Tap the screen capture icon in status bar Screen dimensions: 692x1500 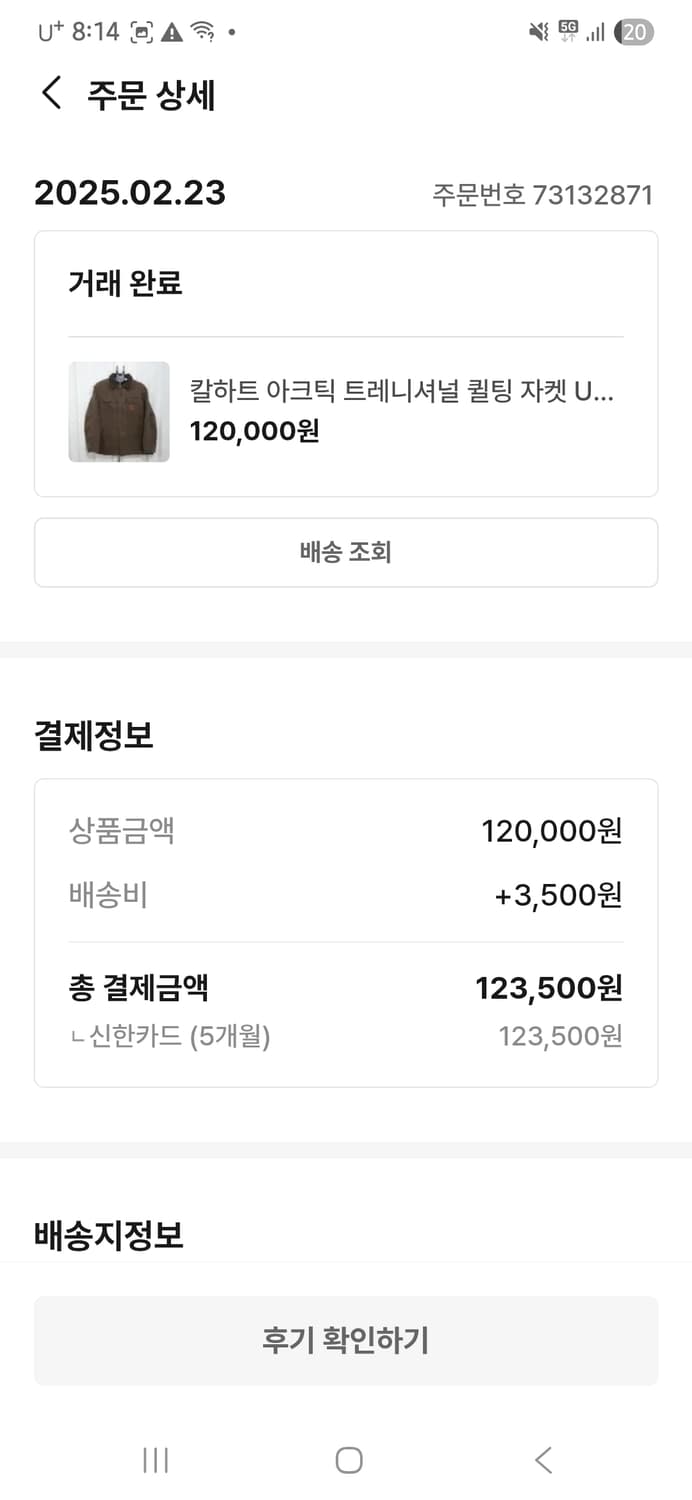(x=140, y=30)
